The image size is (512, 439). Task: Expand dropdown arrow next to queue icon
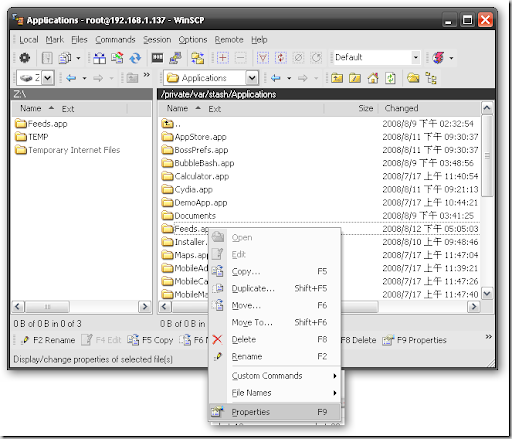[x=78, y=58]
